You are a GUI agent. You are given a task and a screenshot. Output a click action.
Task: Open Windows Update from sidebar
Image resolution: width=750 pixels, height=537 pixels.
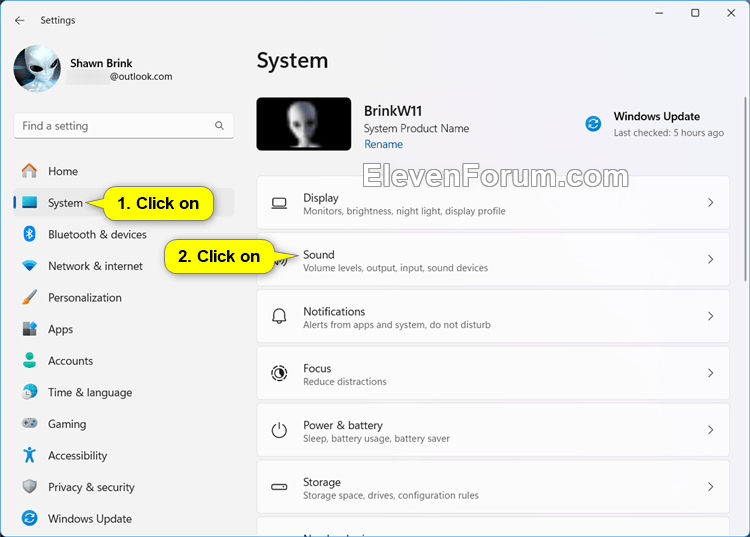pos(123,518)
